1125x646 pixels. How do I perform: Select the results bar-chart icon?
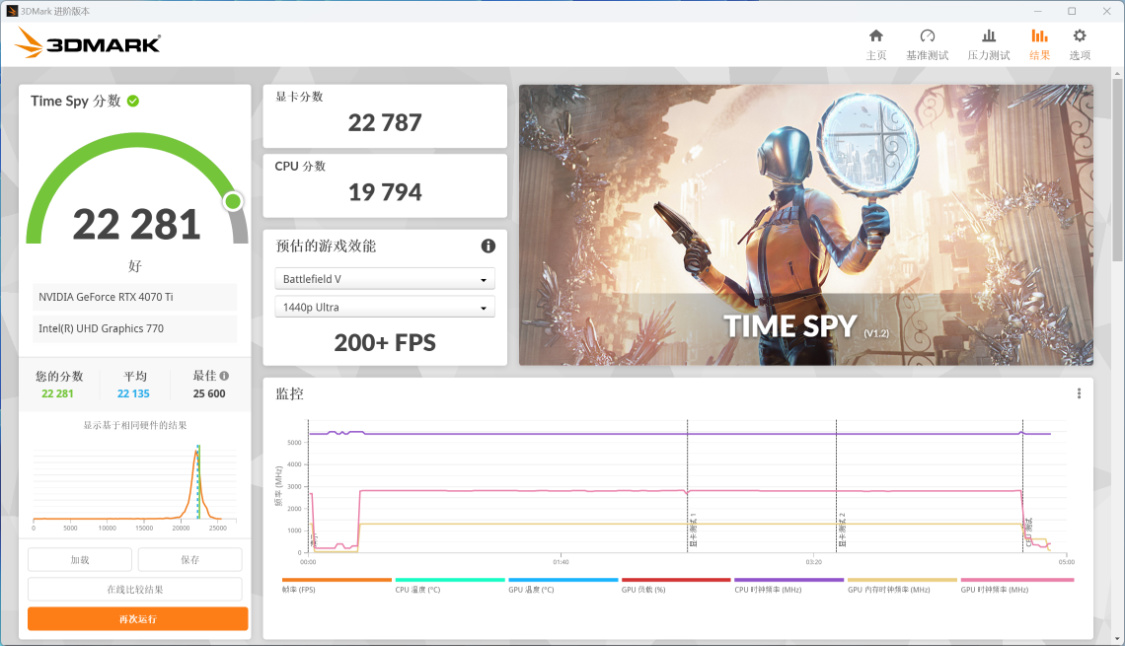point(1039,36)
